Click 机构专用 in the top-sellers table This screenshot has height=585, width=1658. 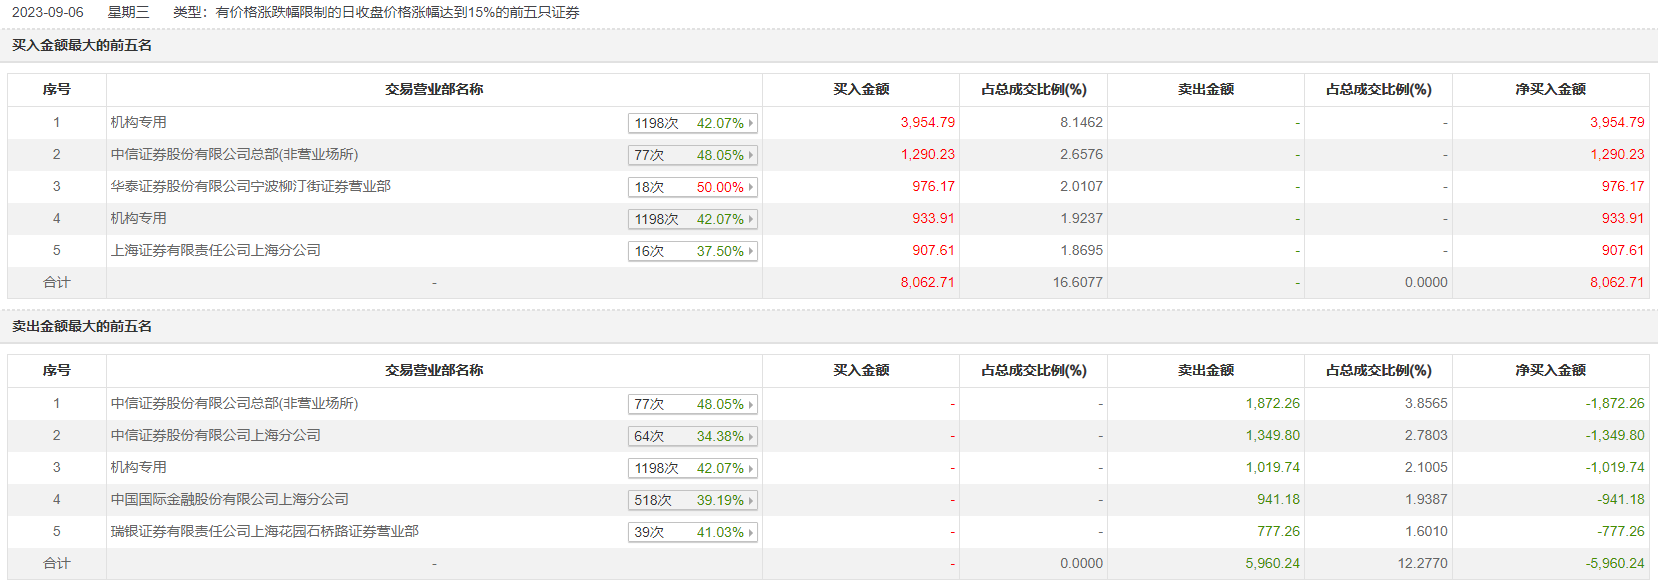pos(139,468)
